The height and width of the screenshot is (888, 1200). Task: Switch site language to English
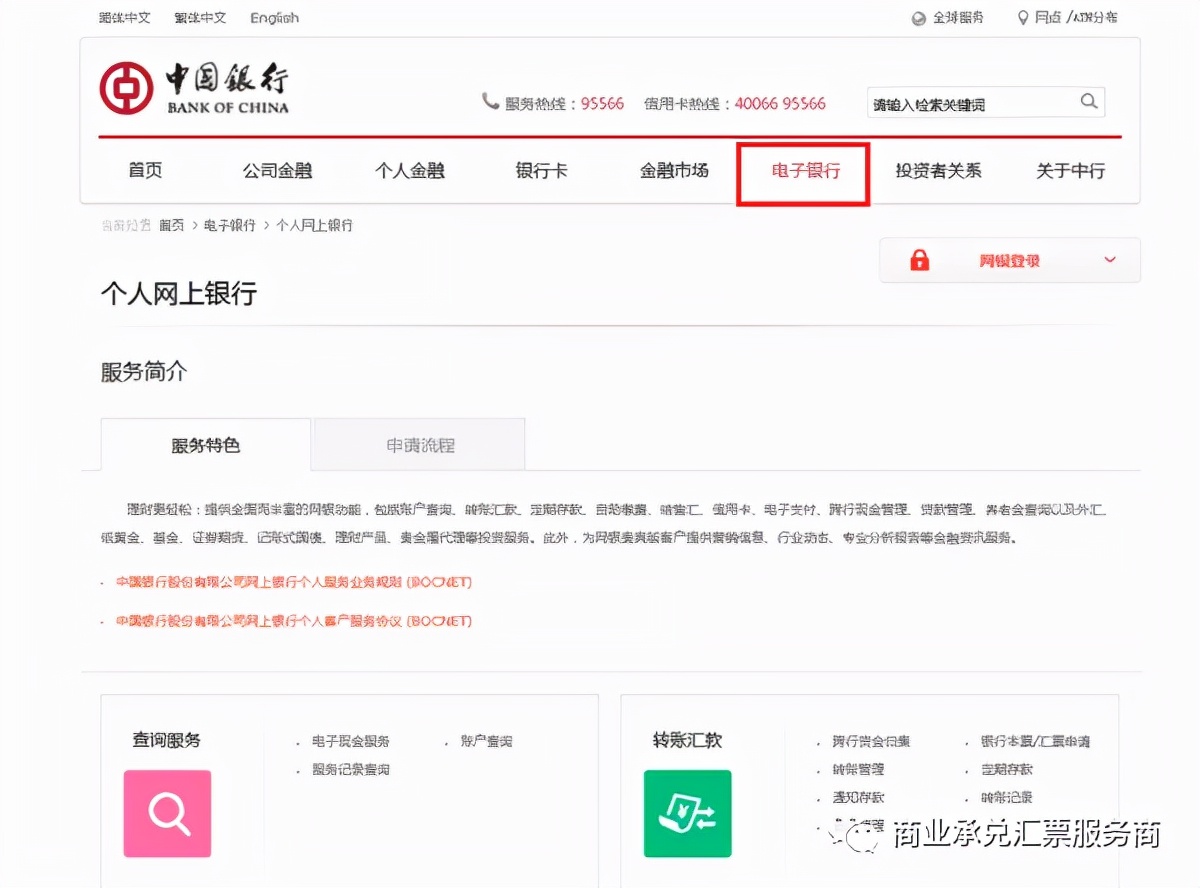273,17
